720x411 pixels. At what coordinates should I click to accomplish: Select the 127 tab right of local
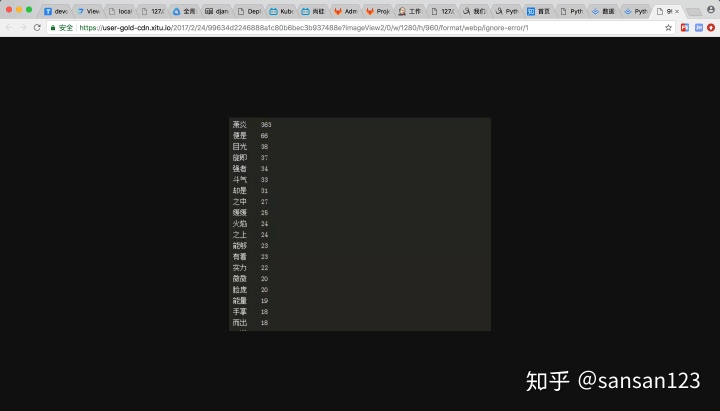tap(153, 11)
